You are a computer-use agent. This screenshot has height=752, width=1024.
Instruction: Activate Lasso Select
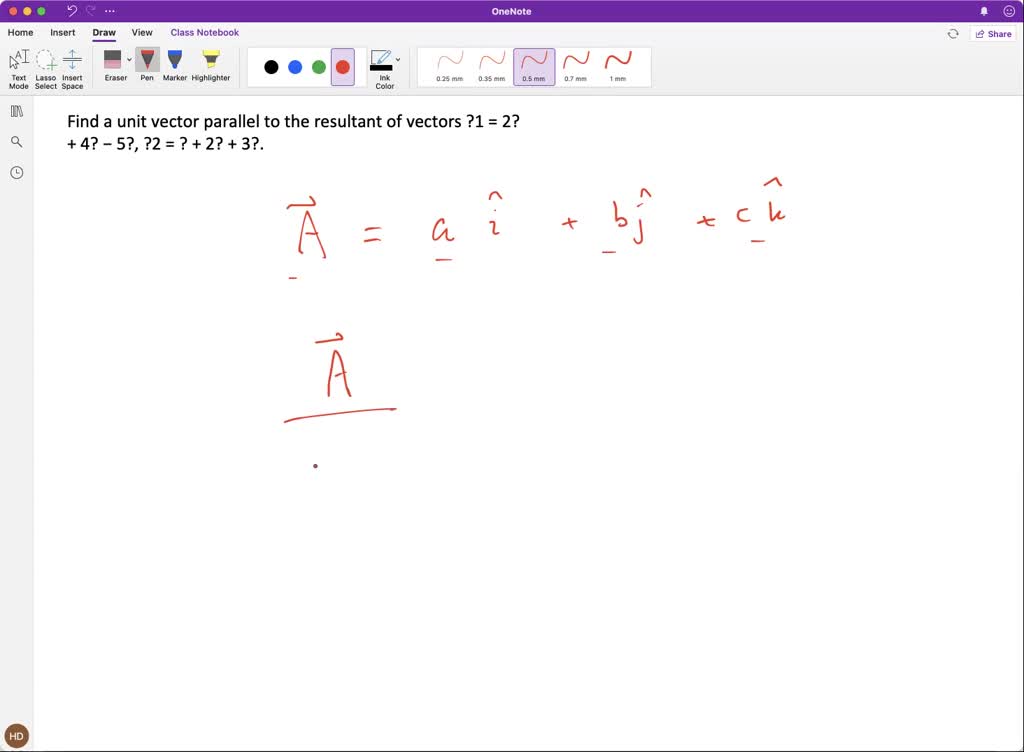pos(45,65)
